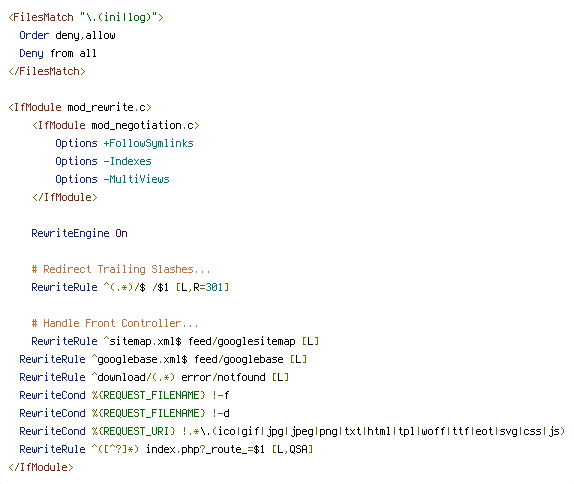
Task: Click the 'Options -Indexes' line
Action: coord(103,161)
